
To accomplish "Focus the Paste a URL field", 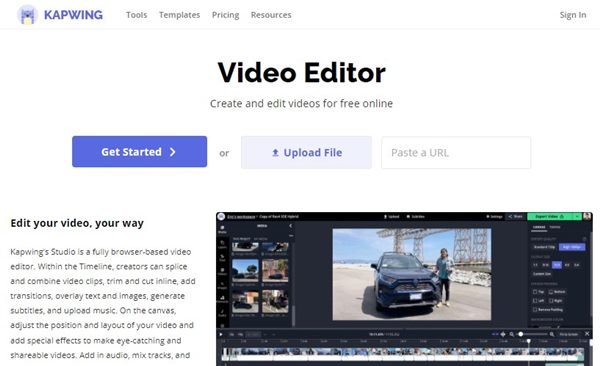I will [x=456, y=152].
